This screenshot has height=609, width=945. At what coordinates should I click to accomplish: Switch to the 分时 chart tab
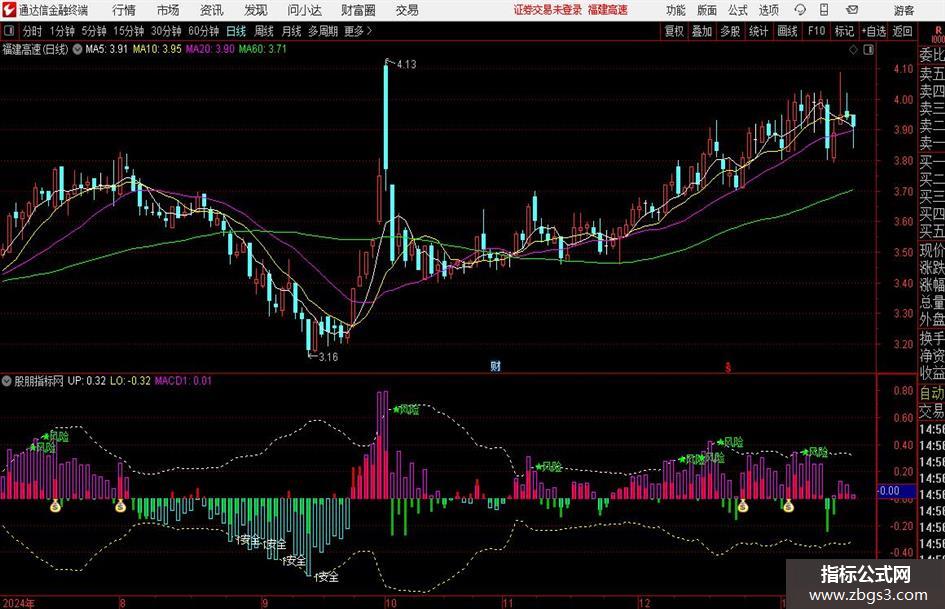point(32,31)
